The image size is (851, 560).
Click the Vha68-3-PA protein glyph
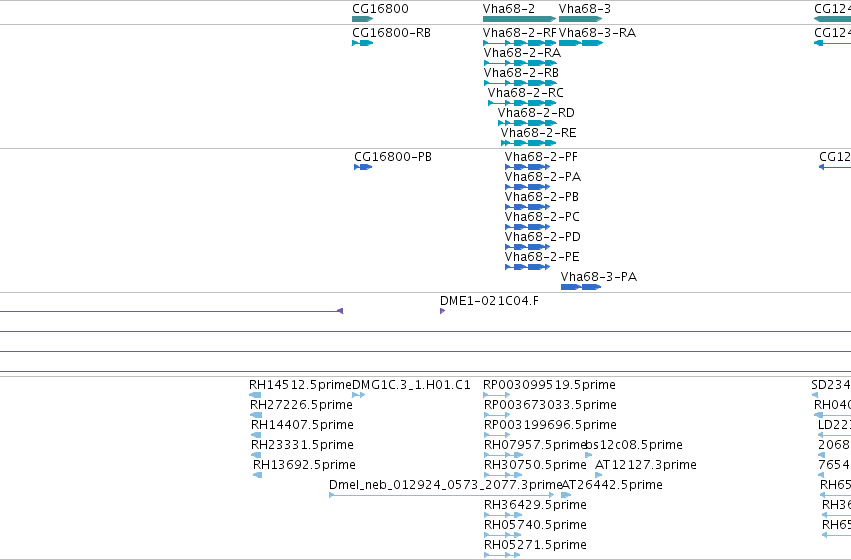(x=581, y=287)
